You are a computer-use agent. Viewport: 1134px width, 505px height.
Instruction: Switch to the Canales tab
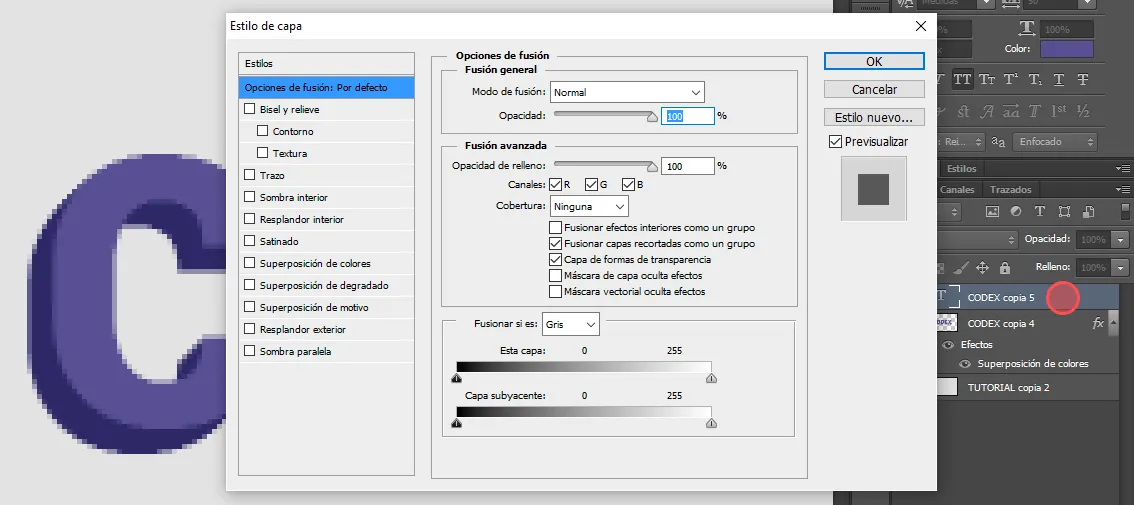point(957,190)
